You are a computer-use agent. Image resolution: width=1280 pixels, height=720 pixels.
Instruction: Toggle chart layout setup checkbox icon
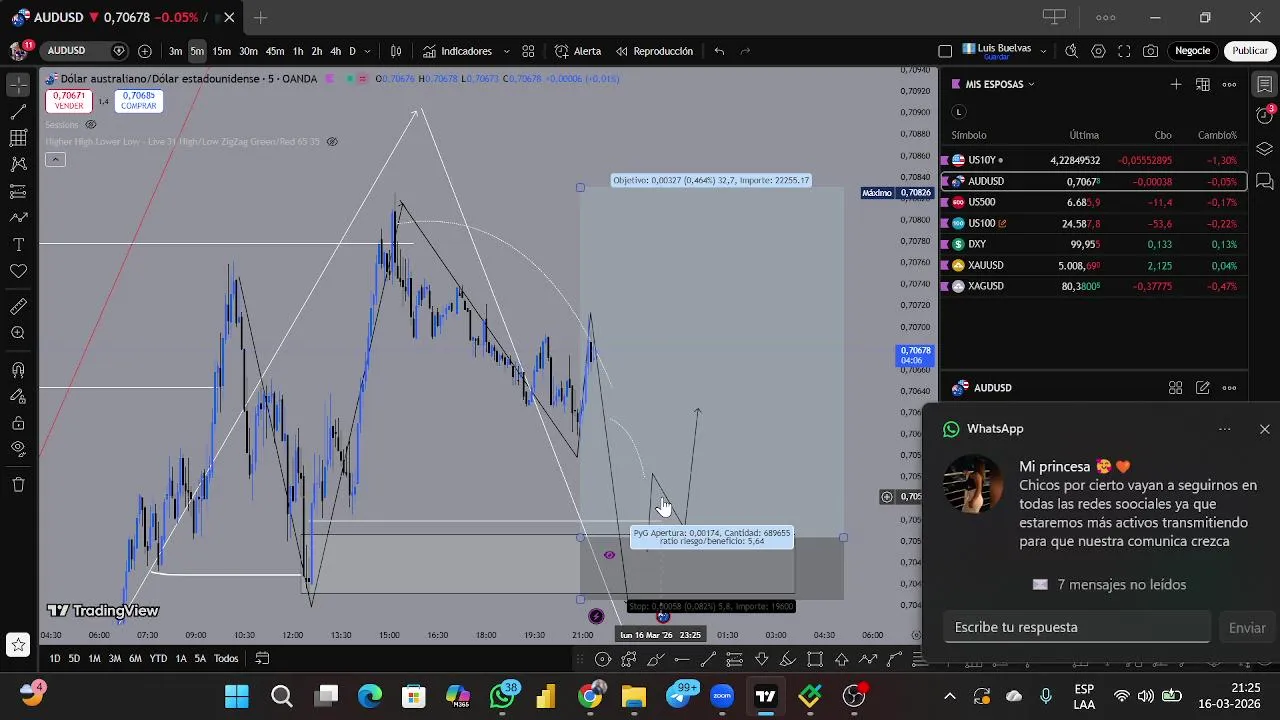coord(945,51)
